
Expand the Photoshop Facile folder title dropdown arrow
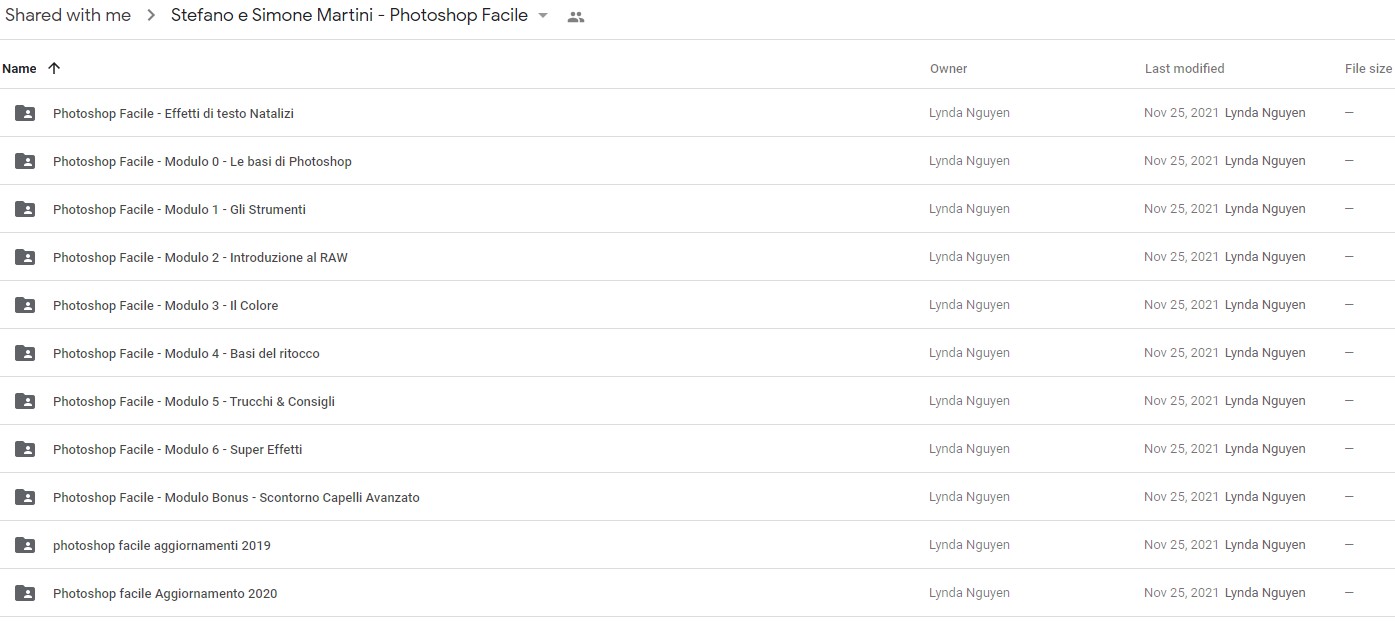click(x=543, y=16)
